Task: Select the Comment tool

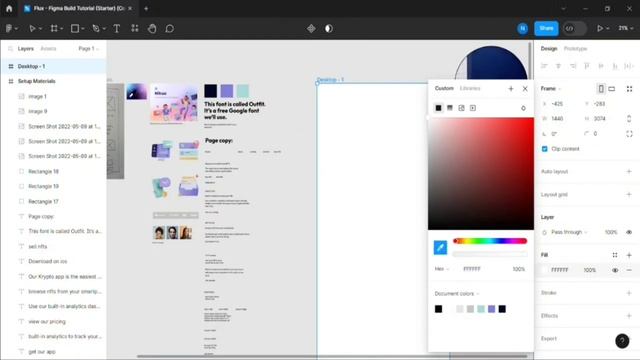Action: point(170,29)
